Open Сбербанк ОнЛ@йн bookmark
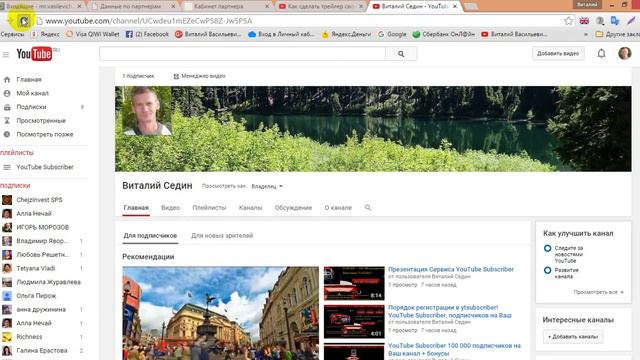Screen dimensions: 640x360 [444, 35]
